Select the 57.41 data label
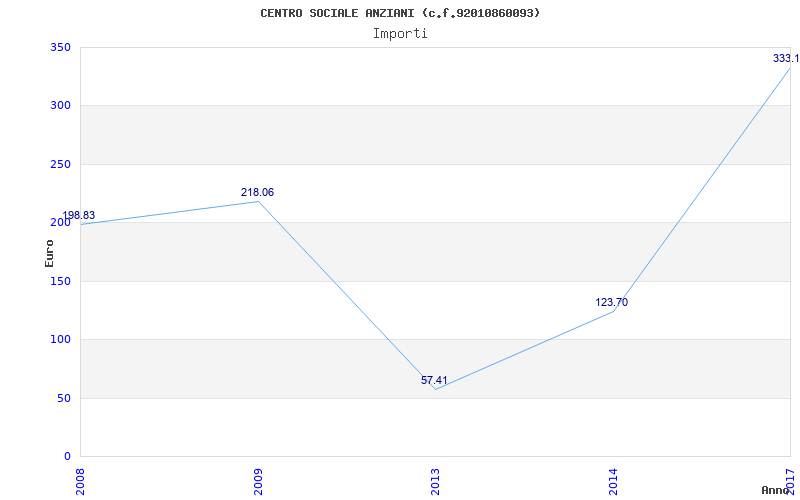Image resolution: width=800 pixels, height=500 pixels. click(x=434, y=380)
